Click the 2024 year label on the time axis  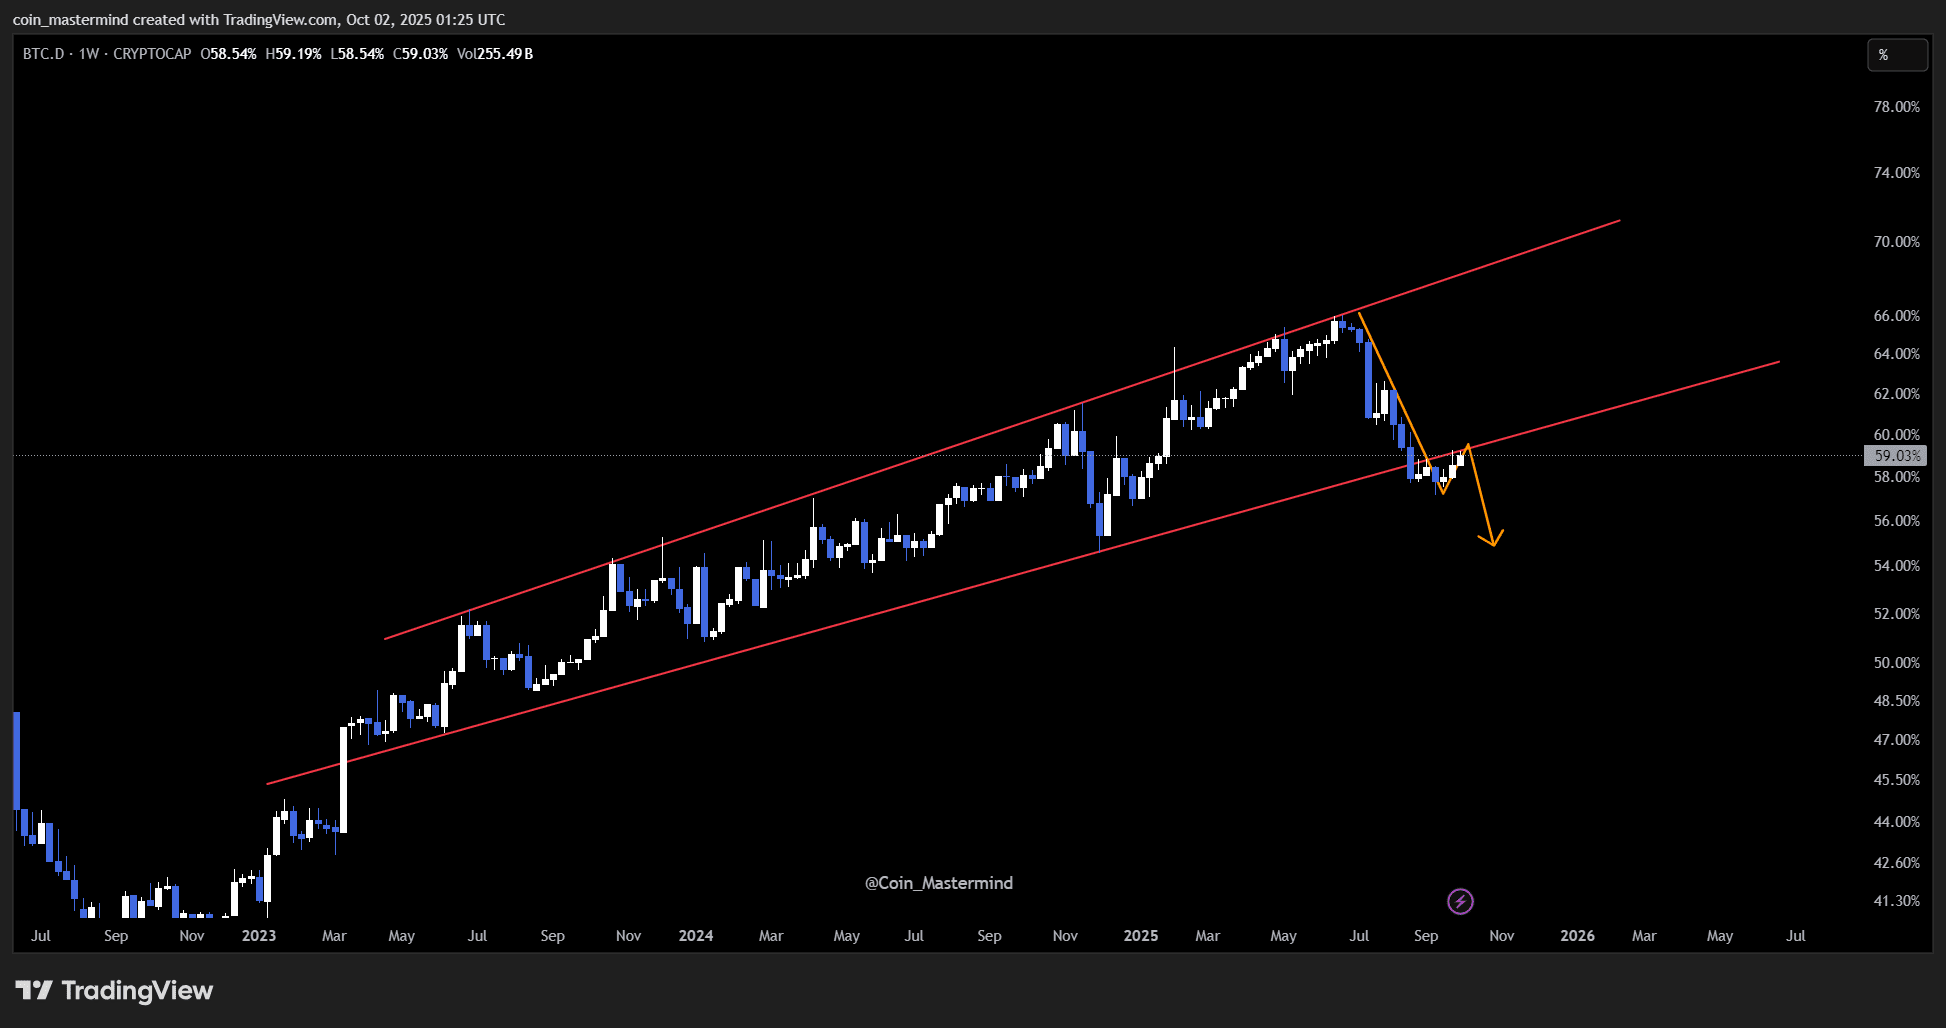click(696, 936)
